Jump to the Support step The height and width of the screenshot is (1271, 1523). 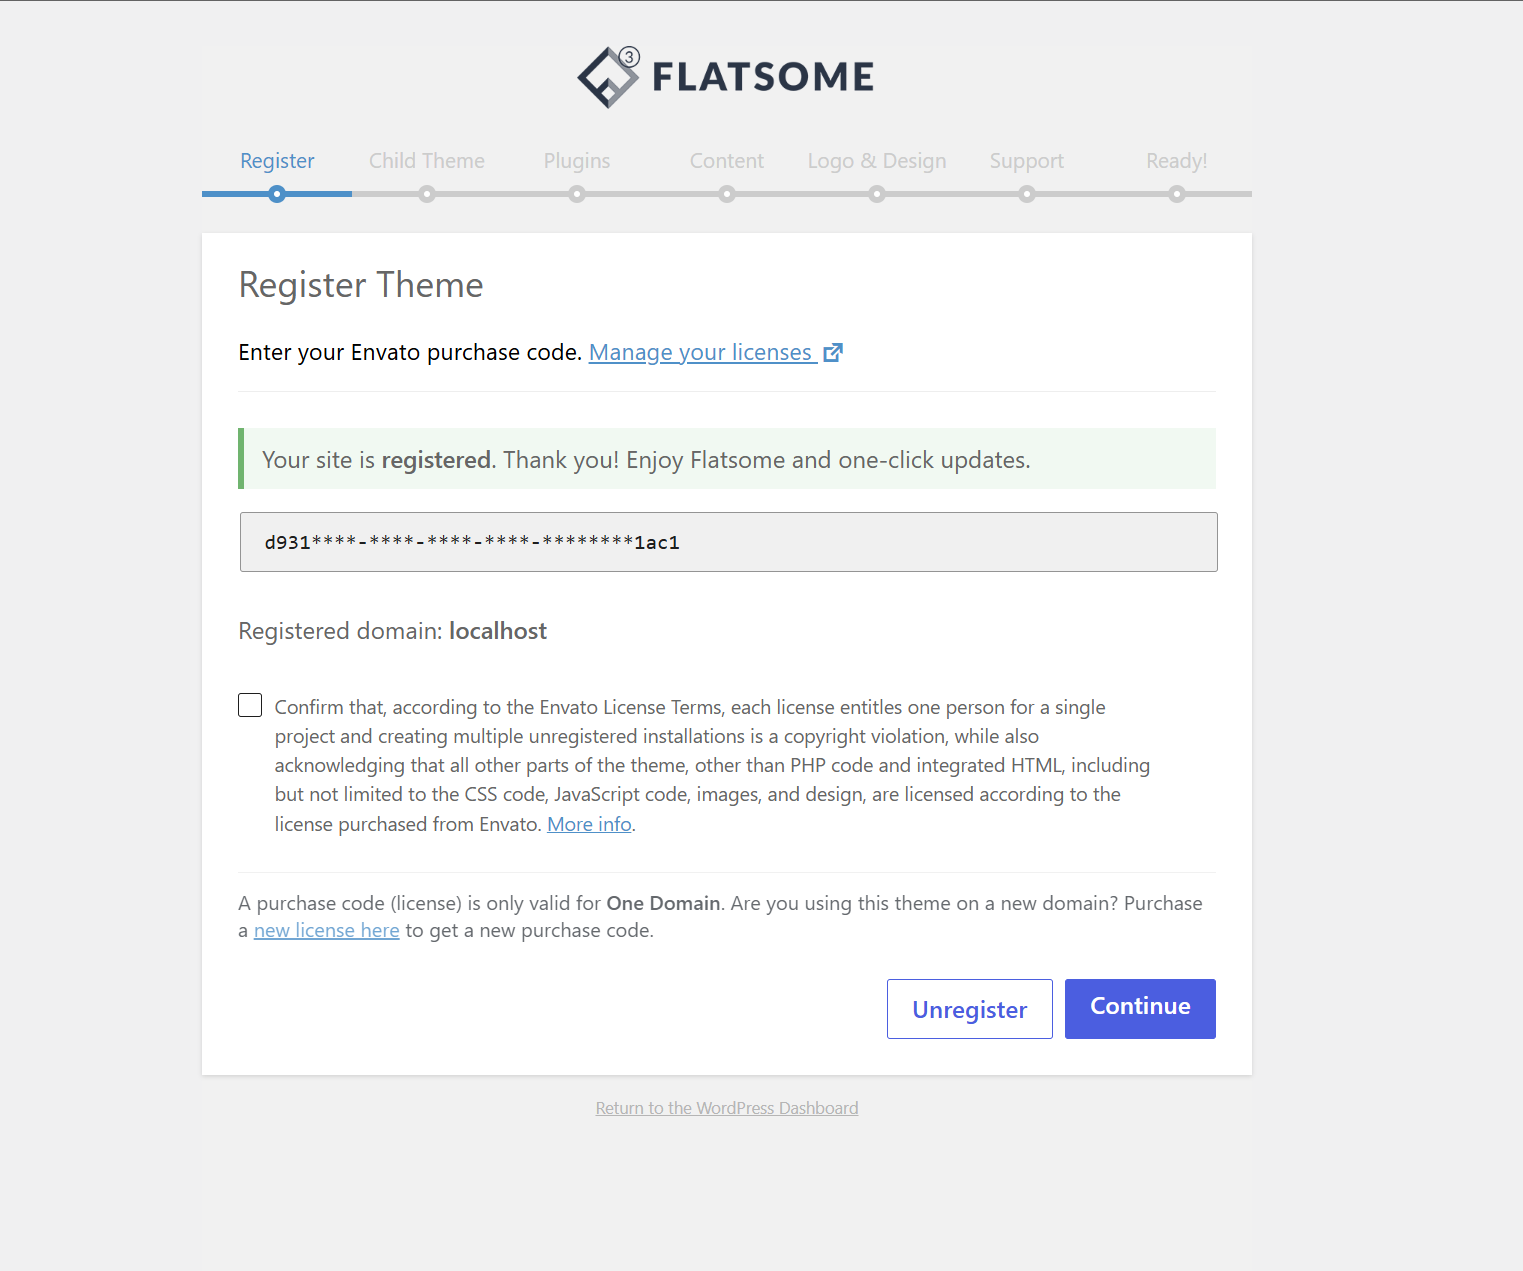(1027, 161)
